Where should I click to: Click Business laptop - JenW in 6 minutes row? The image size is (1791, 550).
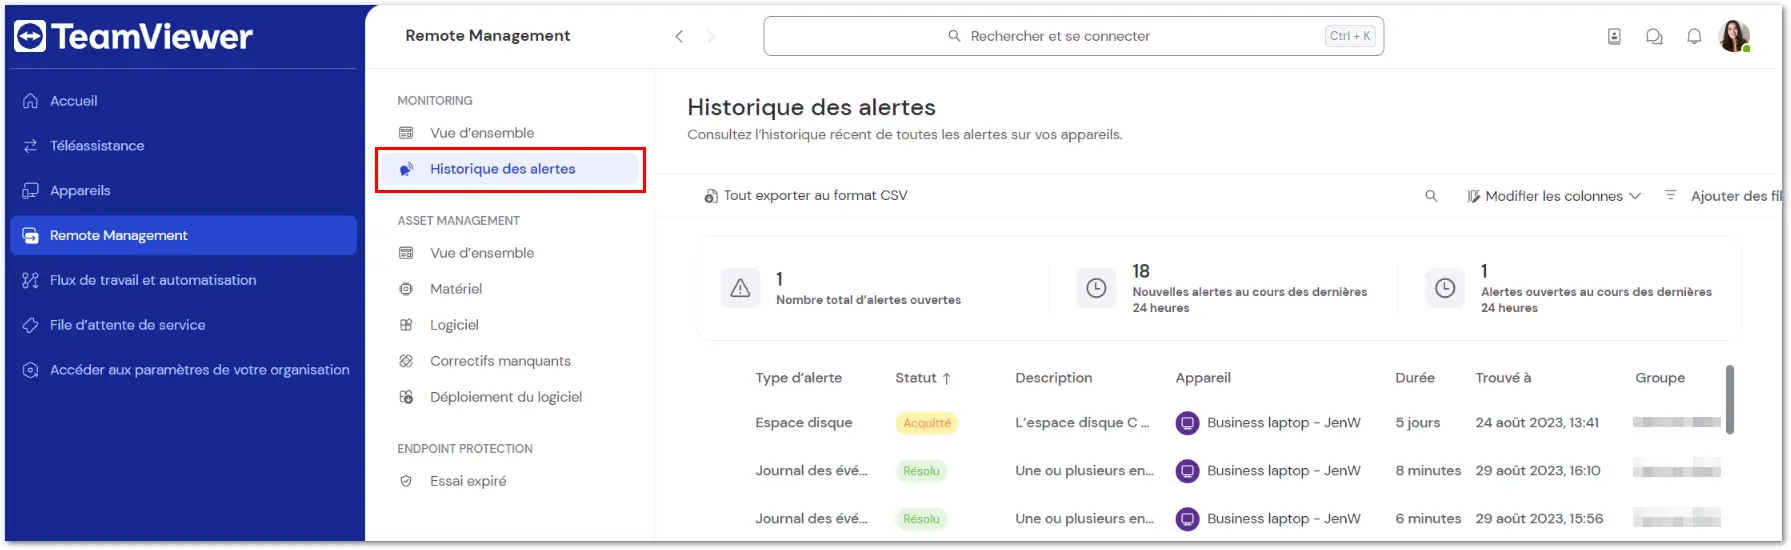1284,519
